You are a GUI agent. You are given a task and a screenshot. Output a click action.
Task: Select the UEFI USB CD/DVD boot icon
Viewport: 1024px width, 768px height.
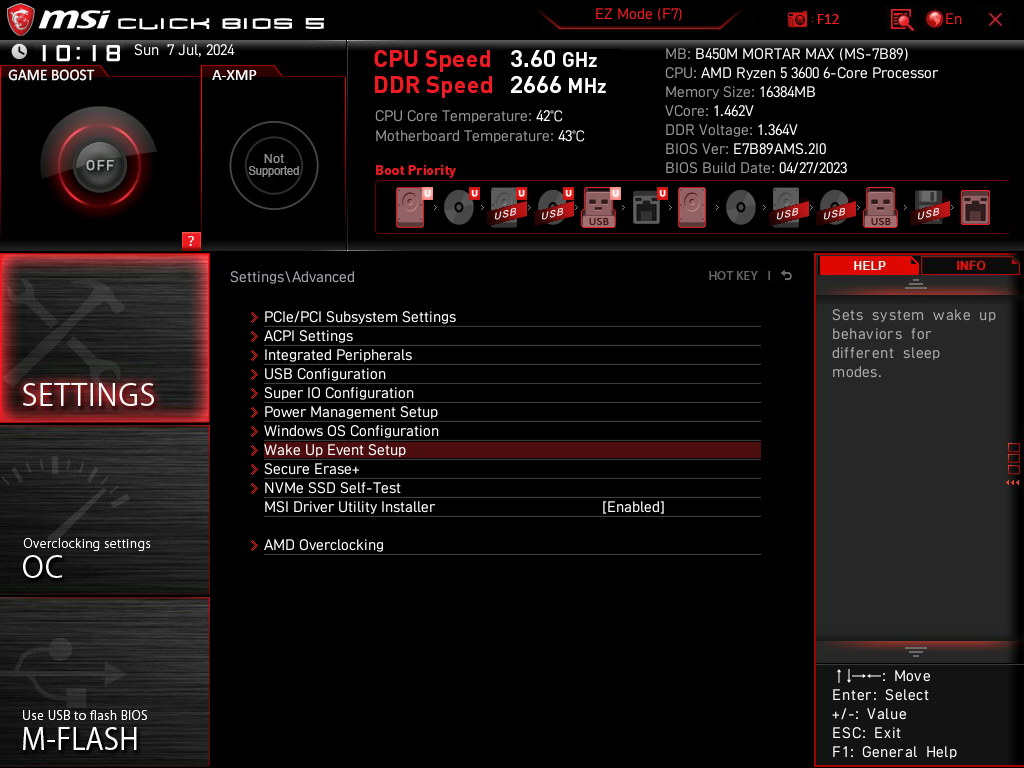[x=555, y=208]
